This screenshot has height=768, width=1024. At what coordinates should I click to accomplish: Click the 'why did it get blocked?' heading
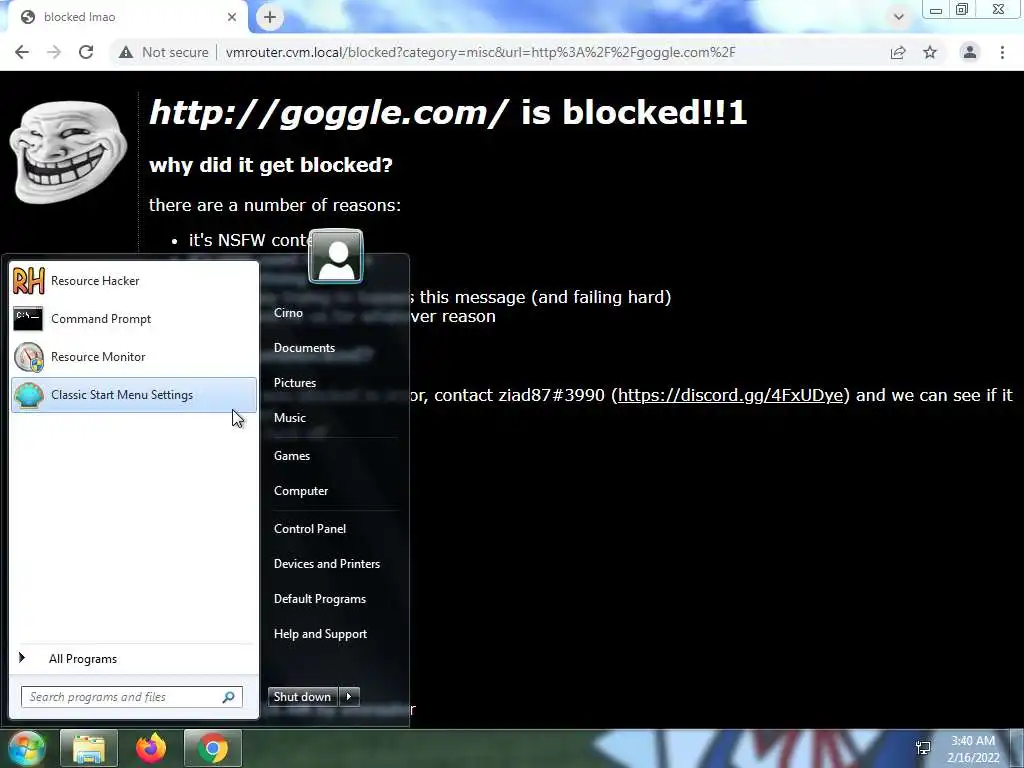(x=270, y=165)
